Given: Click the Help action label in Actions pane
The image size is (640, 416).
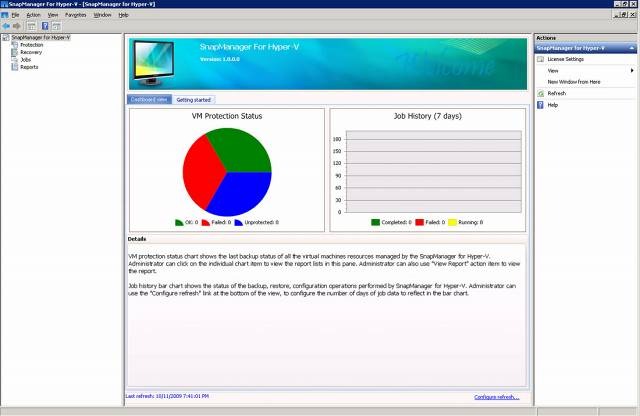Looking at the screenshot, I should [553, 105].
